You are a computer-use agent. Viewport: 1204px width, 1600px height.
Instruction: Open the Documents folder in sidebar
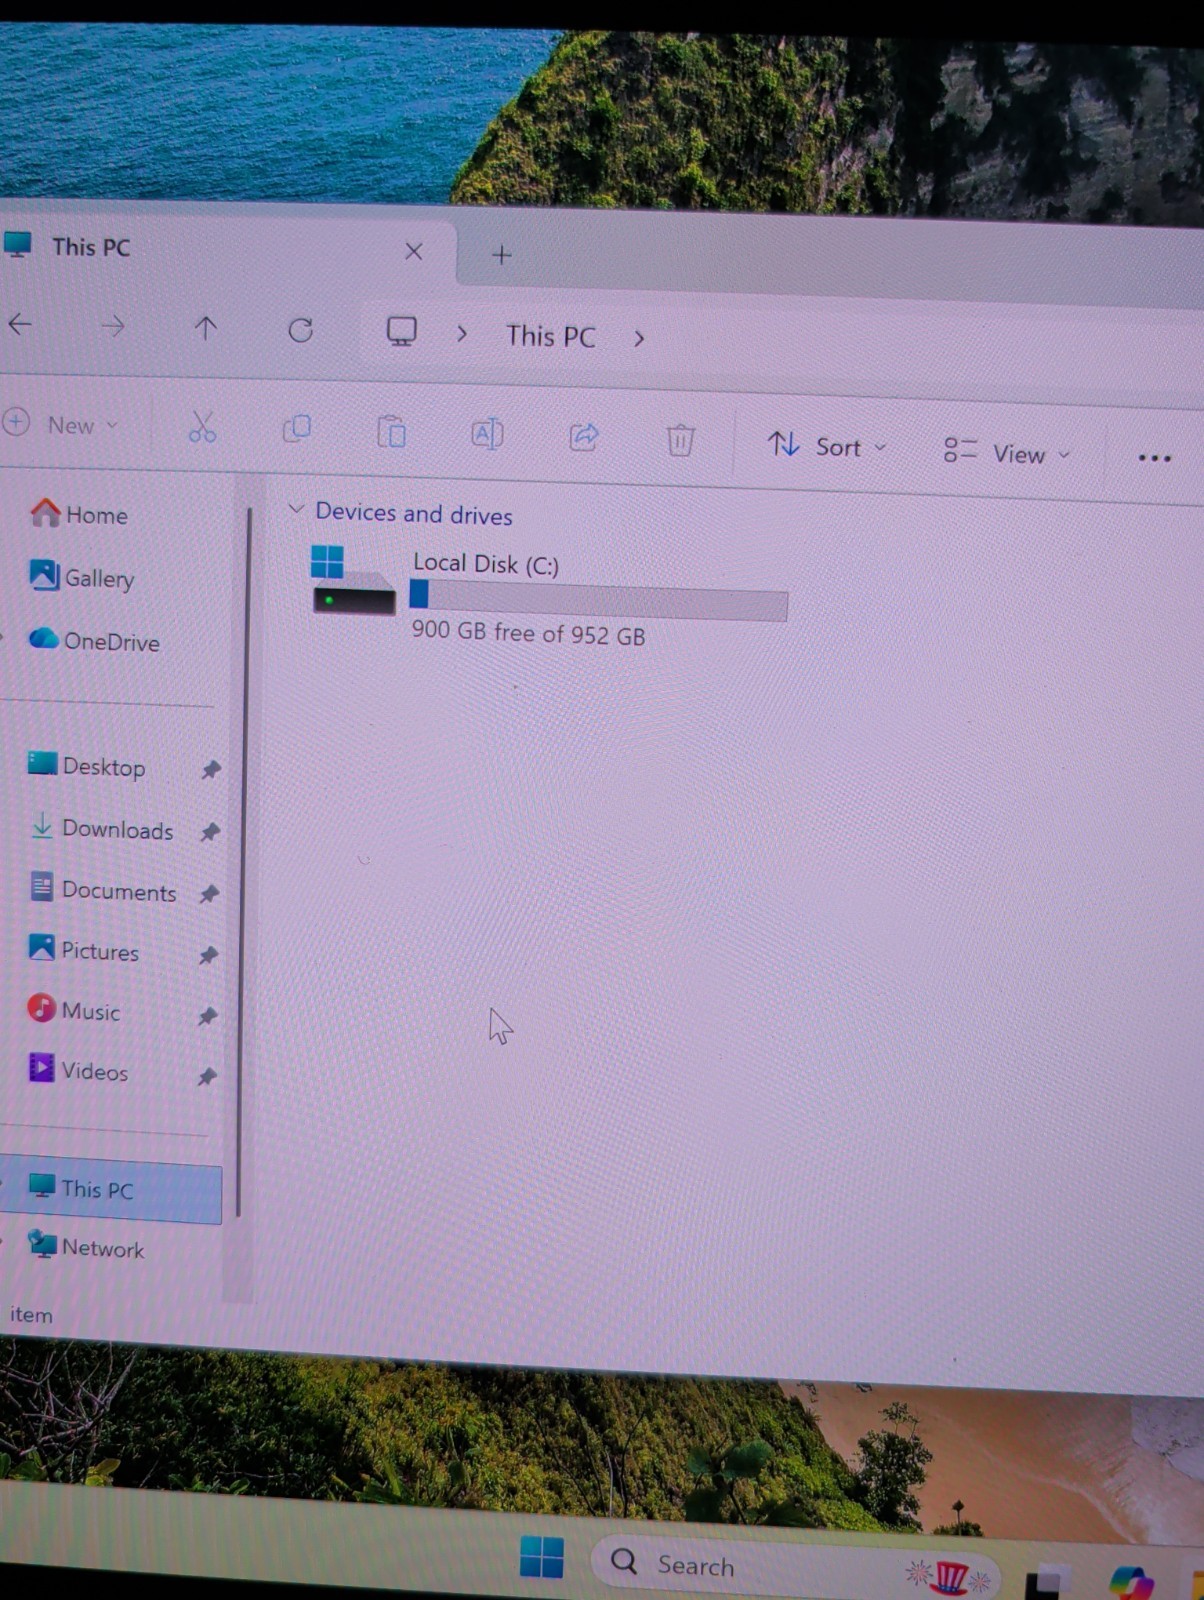coord(102,889)
